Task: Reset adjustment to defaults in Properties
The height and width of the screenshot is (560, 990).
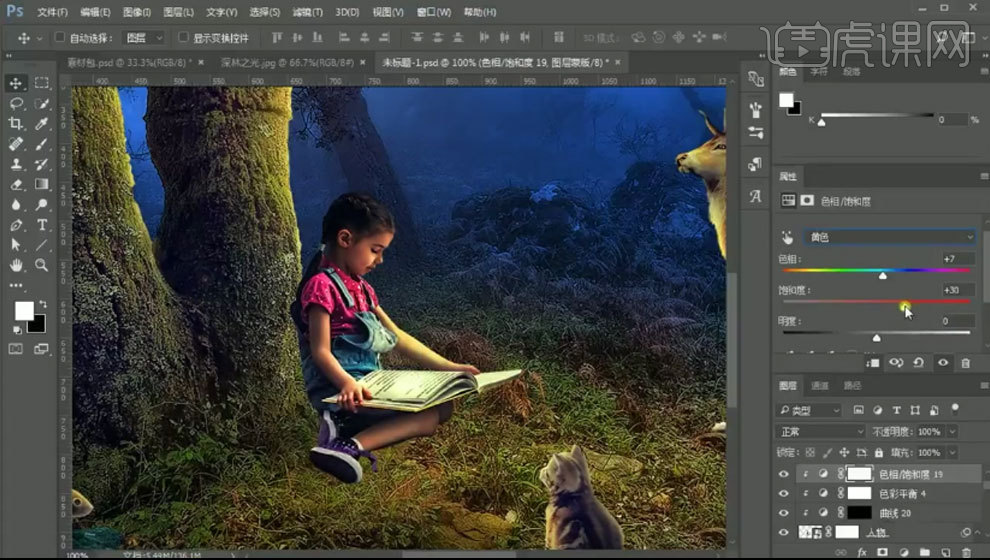Action: tap(919, 363)
